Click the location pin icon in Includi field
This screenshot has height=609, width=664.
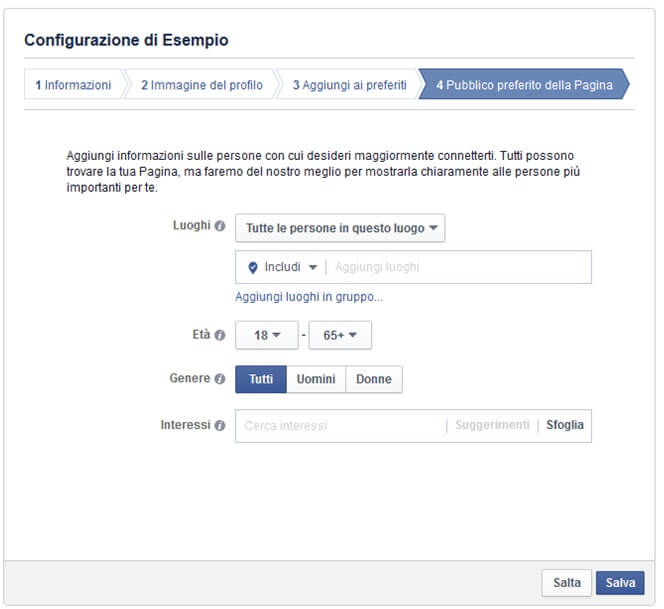tap(253, 268)
